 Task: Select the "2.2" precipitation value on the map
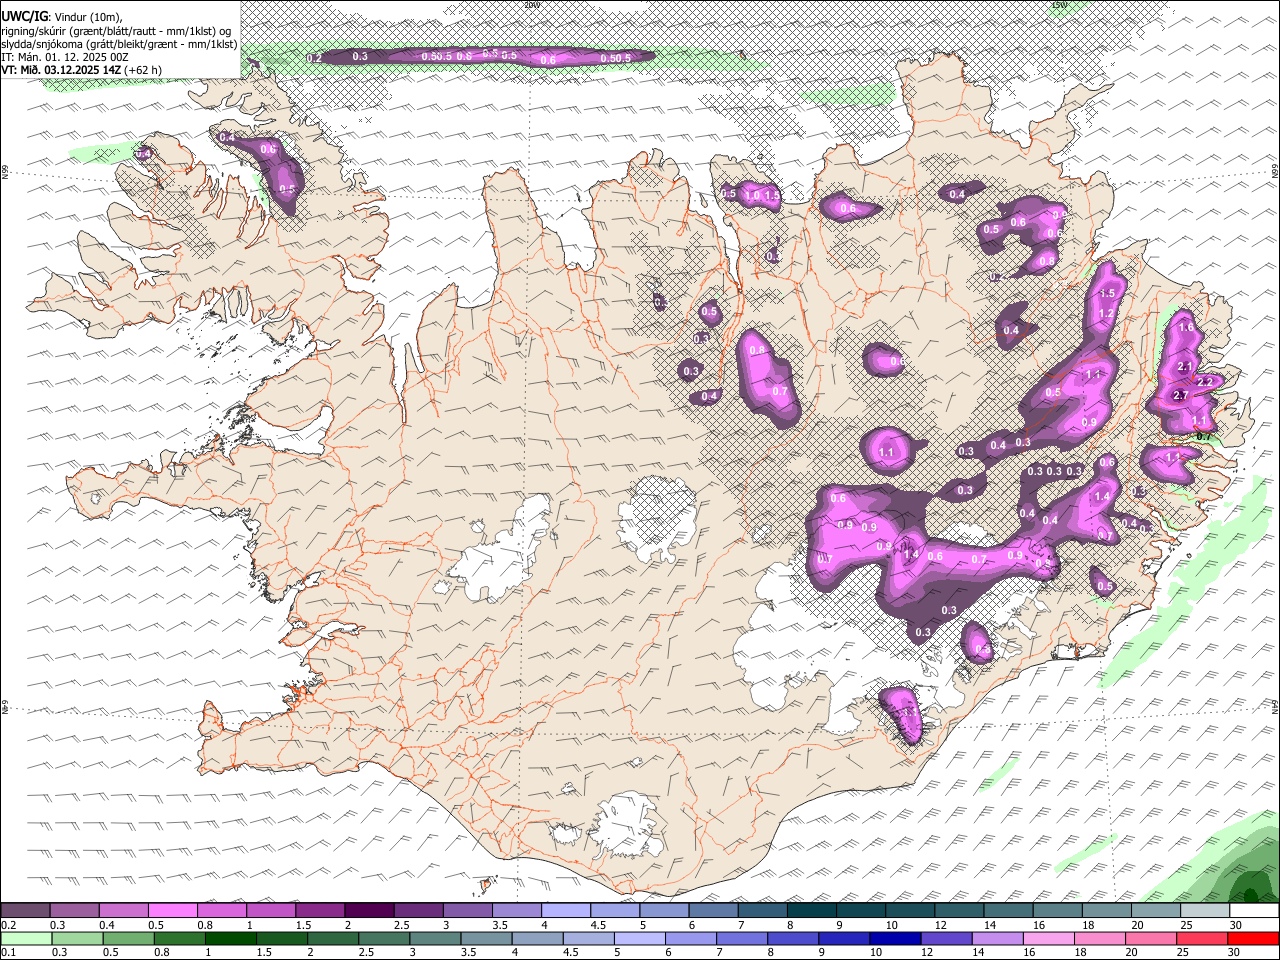1204,382
